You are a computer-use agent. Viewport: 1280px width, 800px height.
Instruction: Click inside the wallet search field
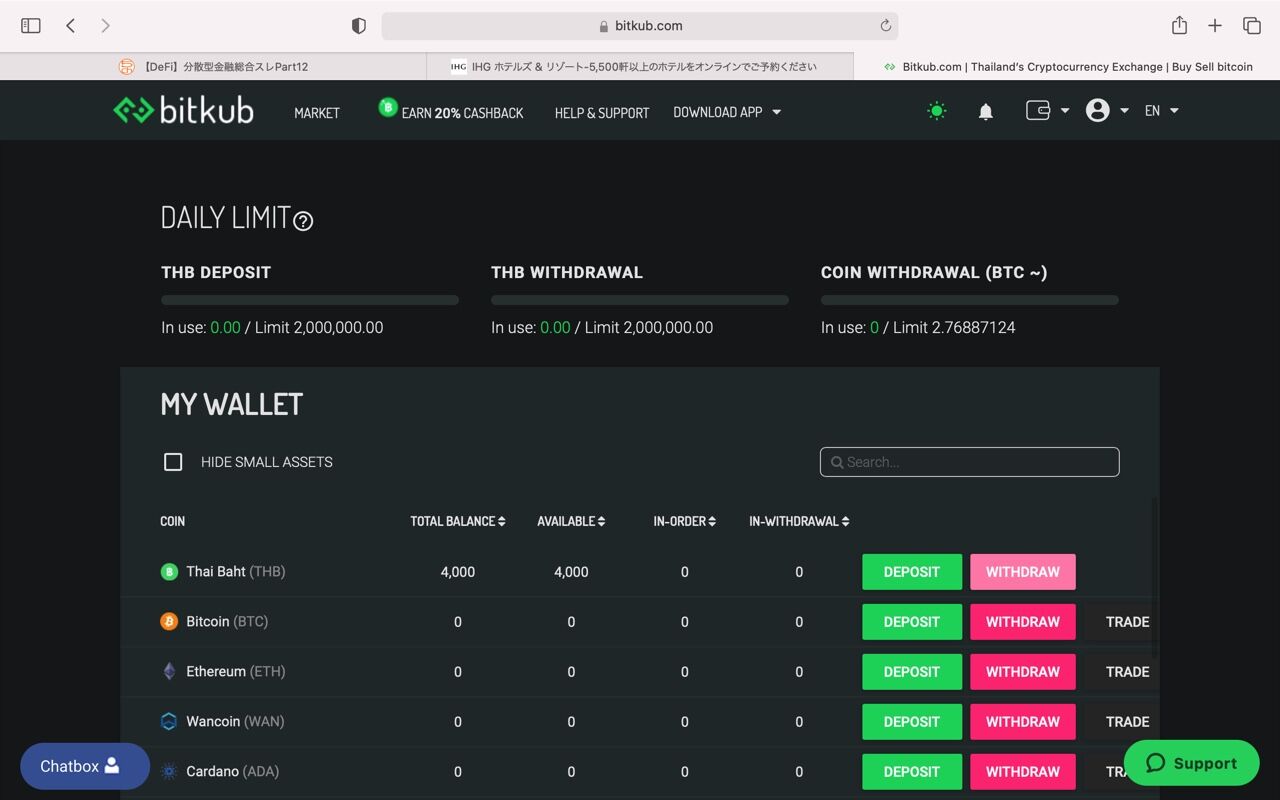[968, 462]
